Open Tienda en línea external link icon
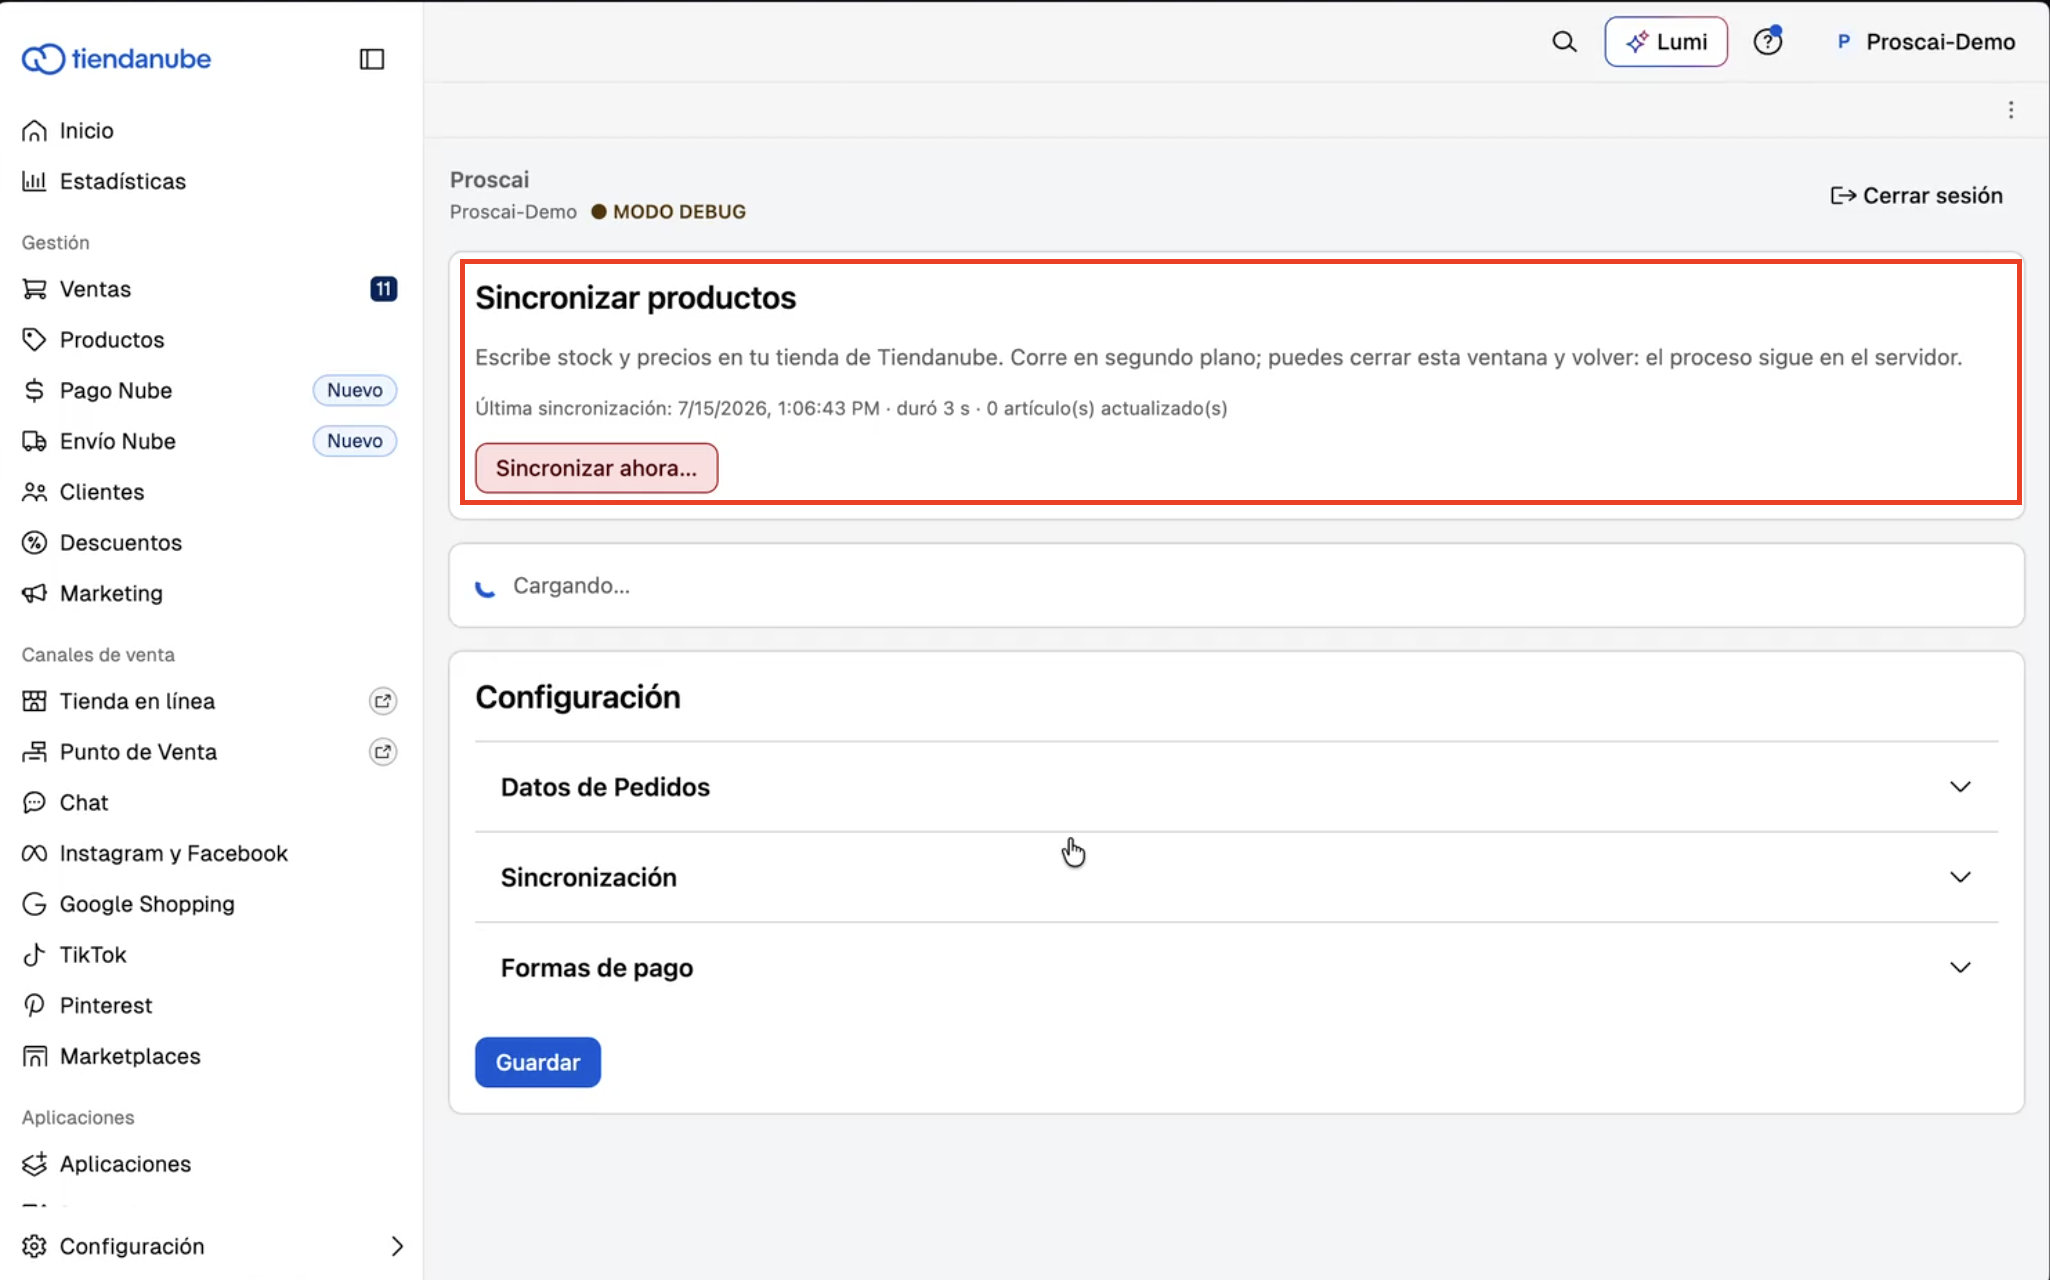The width and height of the screenshot is (2050, 1280). pyautogui.click(x=383, y=702)
